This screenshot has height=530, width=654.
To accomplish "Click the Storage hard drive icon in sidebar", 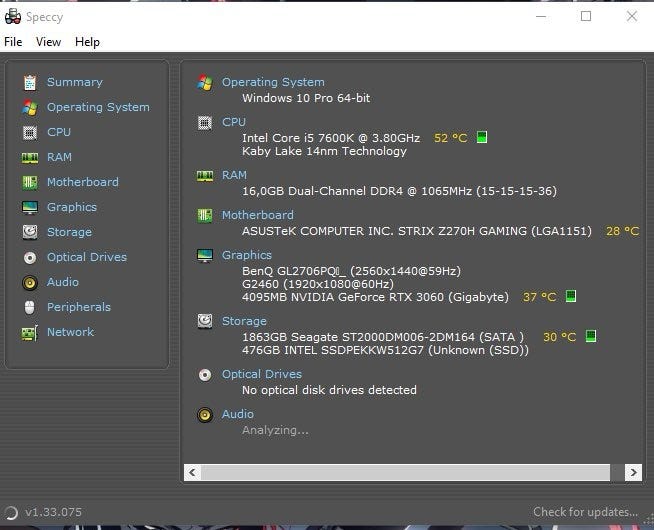I will [30, 232].
